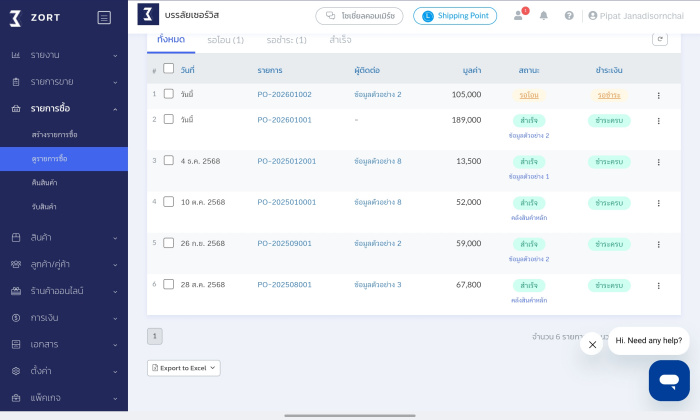Open three-dot menu for PO-202601002
The width and height of the screenshot is (700, 420).
coord(658,95)
